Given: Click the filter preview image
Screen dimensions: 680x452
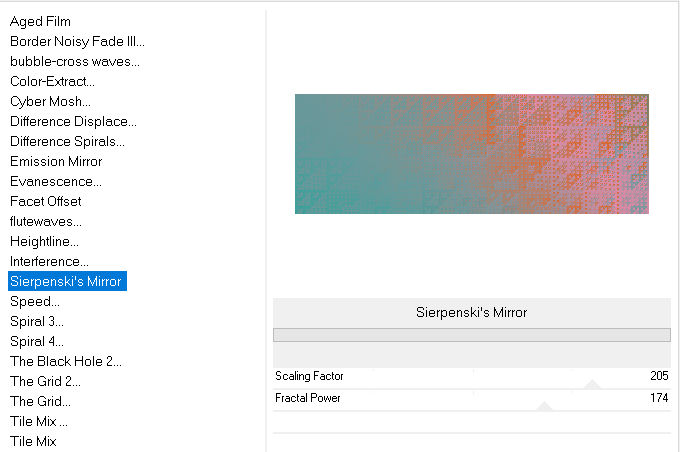Looking at the screenshot, I should pos(472,154).
